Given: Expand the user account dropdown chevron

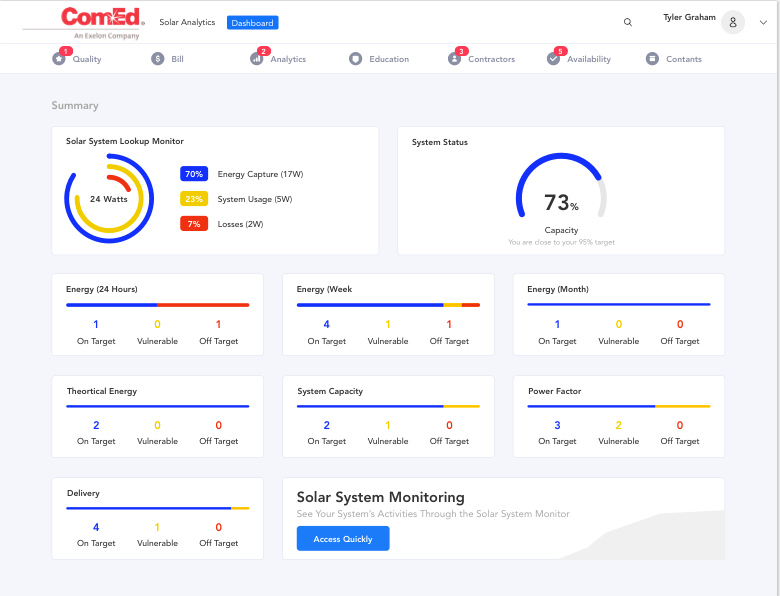Looking at the screenshot, I should pyautogui.click(x=761, y=22).
